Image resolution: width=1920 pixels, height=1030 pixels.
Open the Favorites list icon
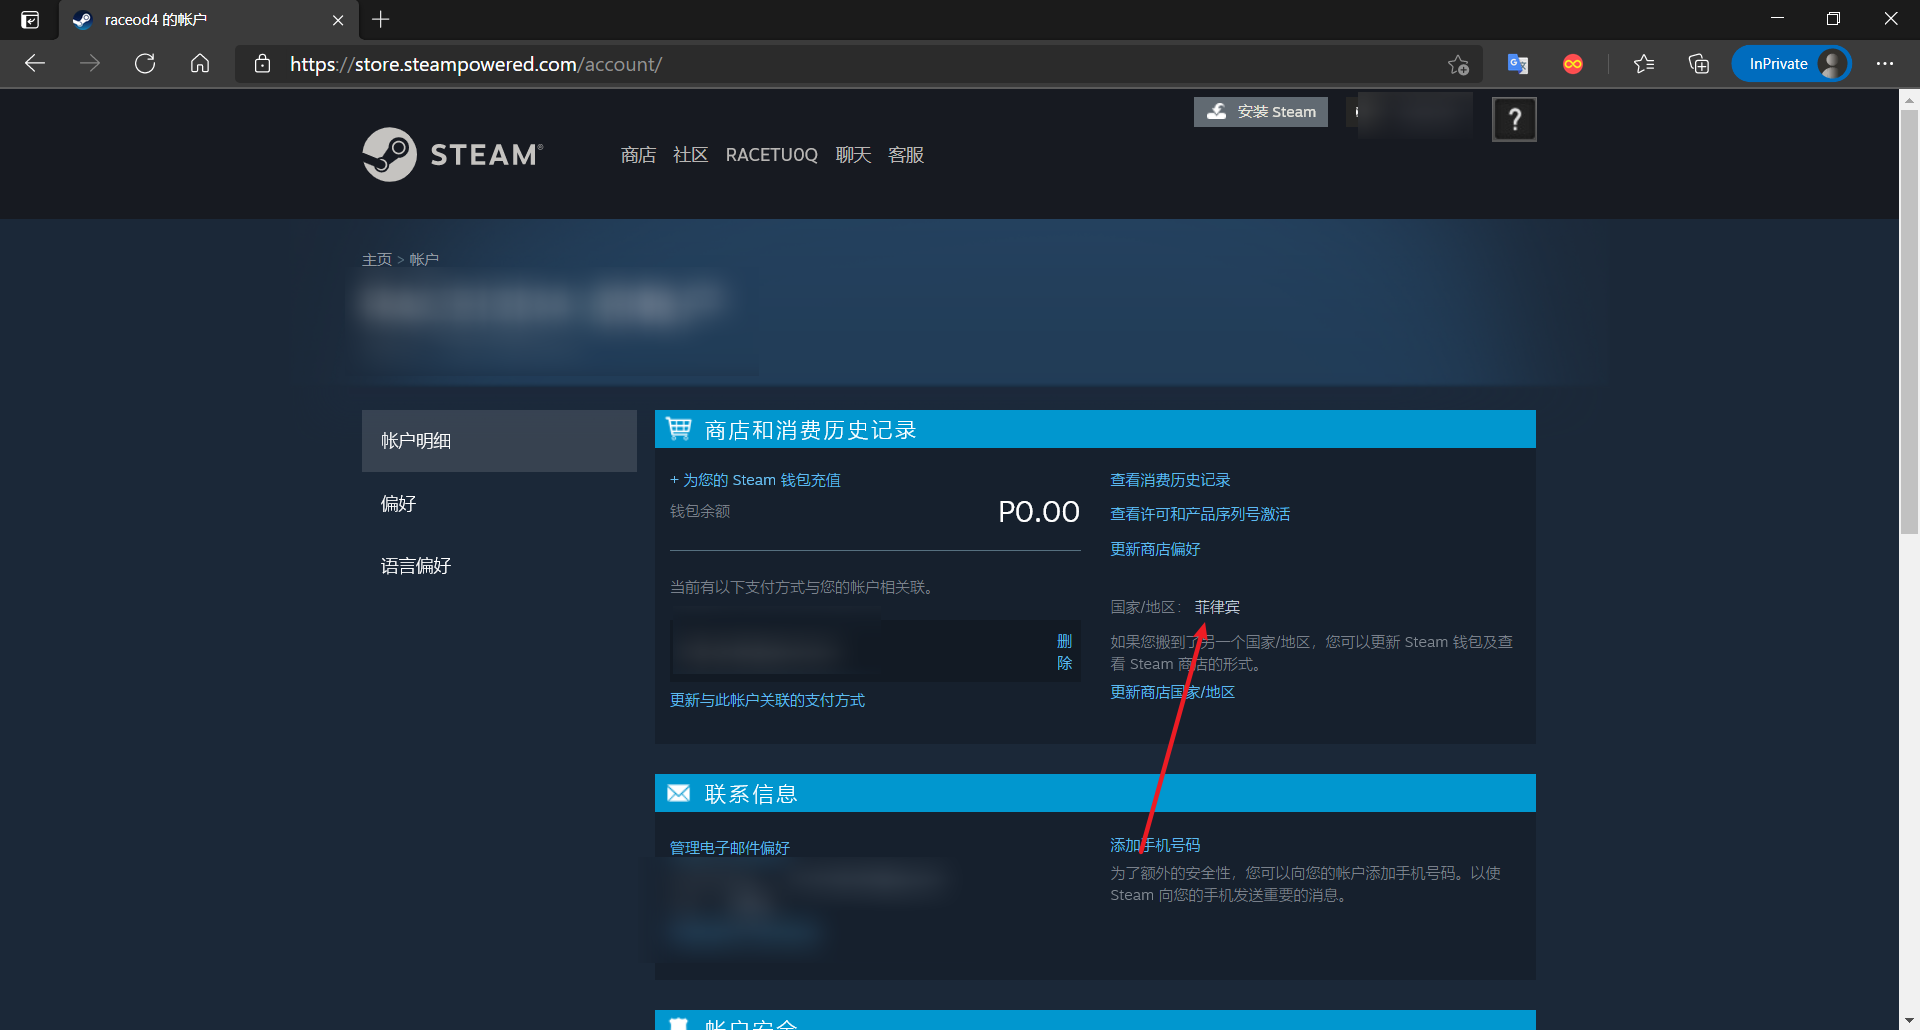[x=1643, y=64]
